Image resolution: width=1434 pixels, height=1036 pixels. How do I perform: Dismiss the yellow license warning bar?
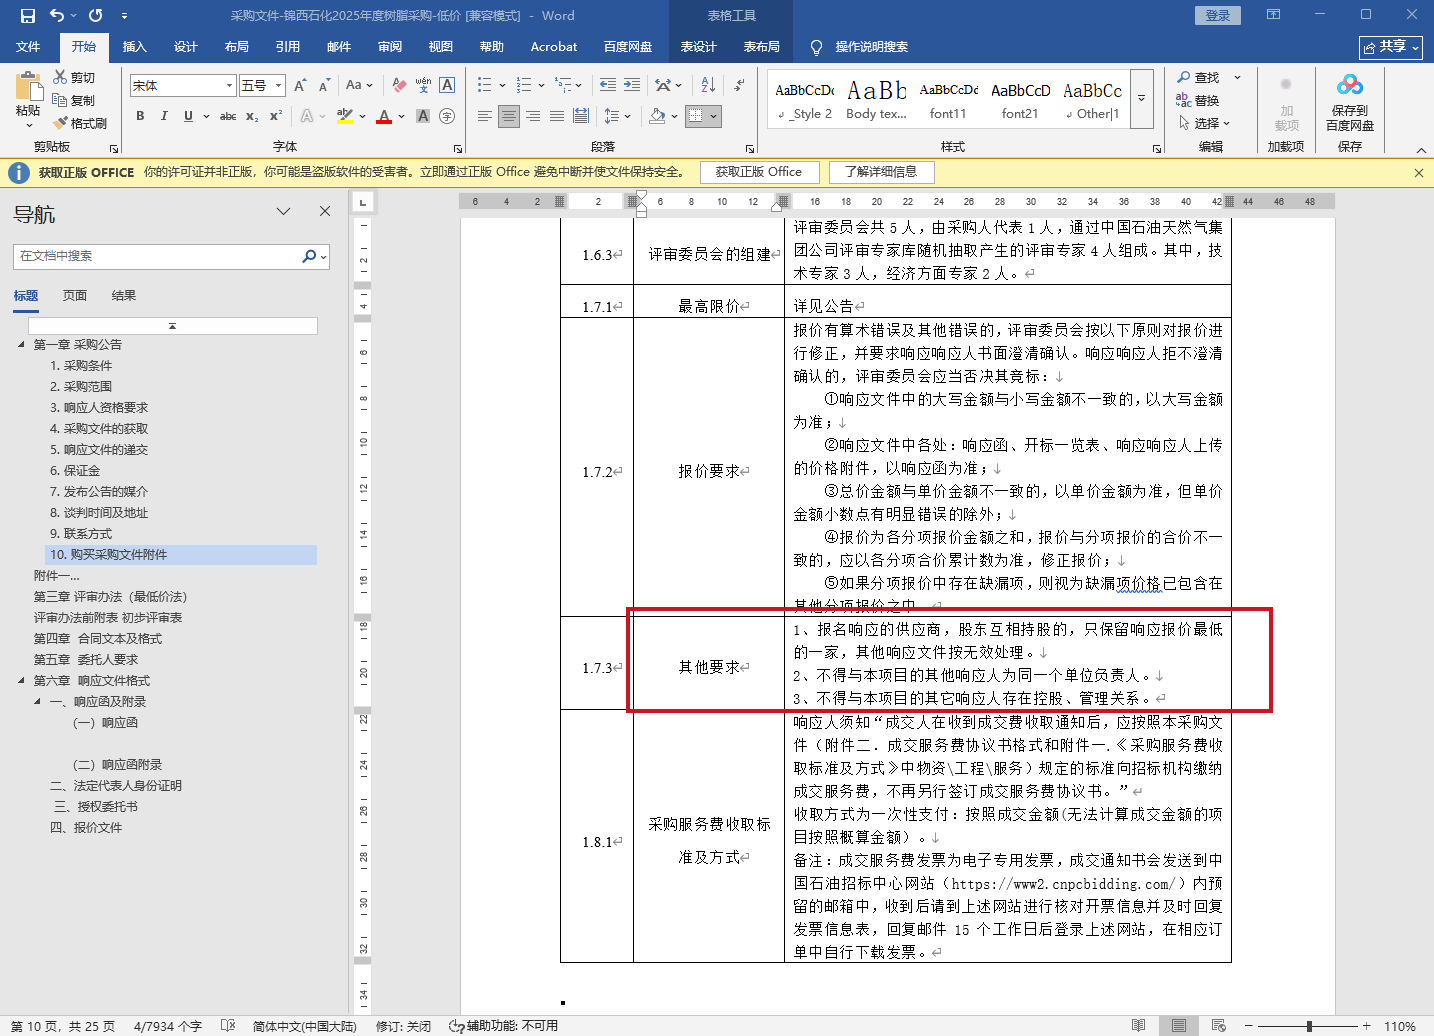pyautogui.click(x=1418, y=173)
